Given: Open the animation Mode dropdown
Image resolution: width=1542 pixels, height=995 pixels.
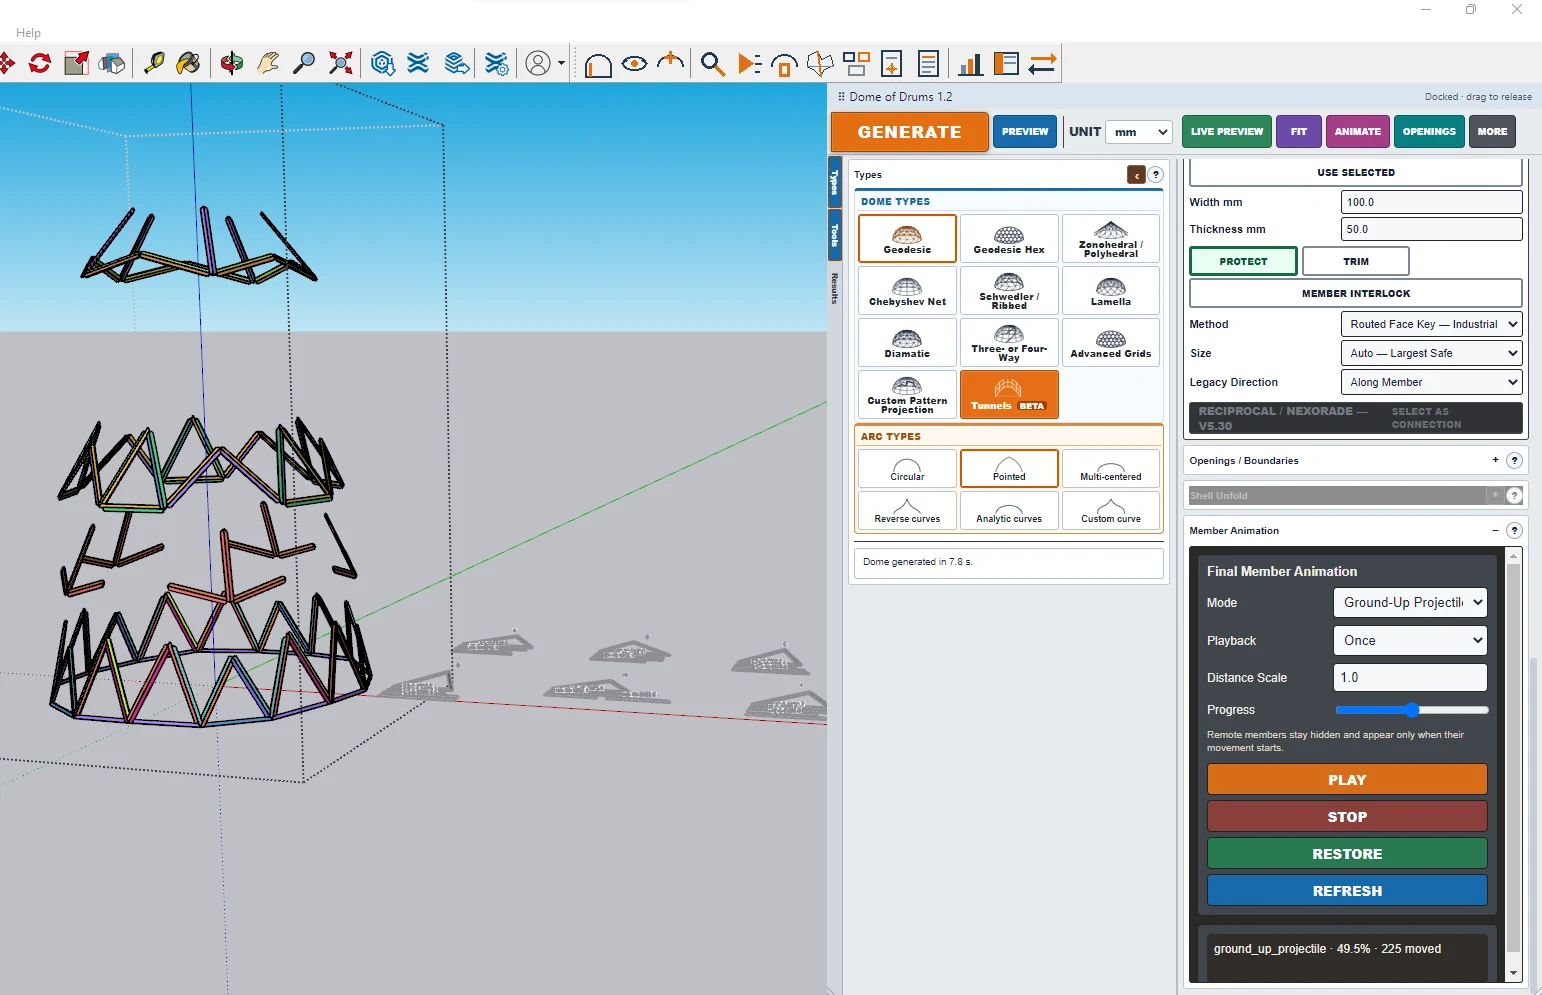Looking at the screenshot, I should click(1410, 602).
